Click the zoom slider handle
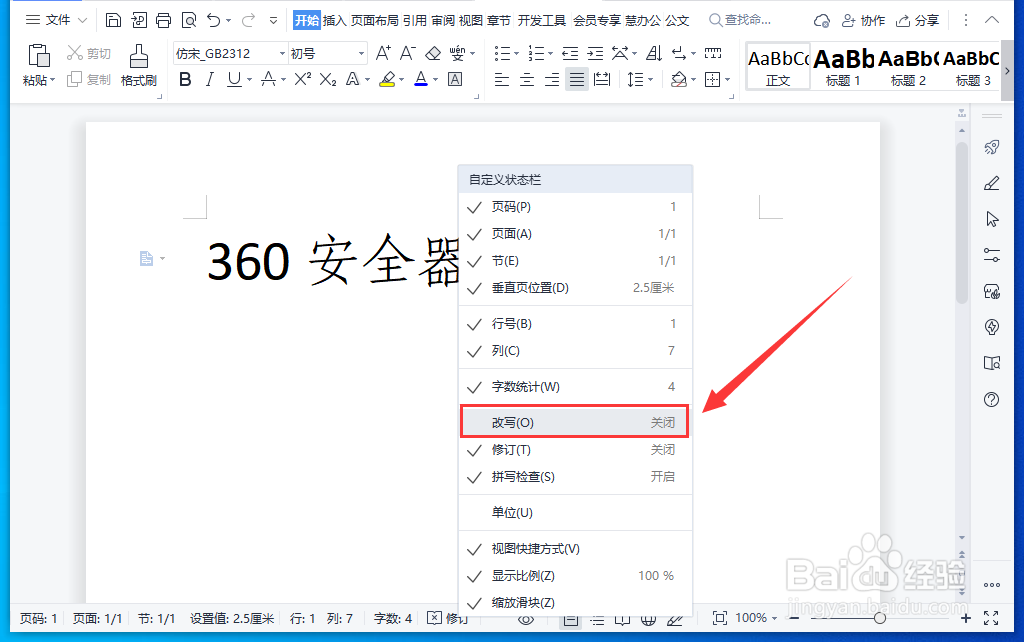The height and width of the screenshot is (642, 1024). coord(880,618)
